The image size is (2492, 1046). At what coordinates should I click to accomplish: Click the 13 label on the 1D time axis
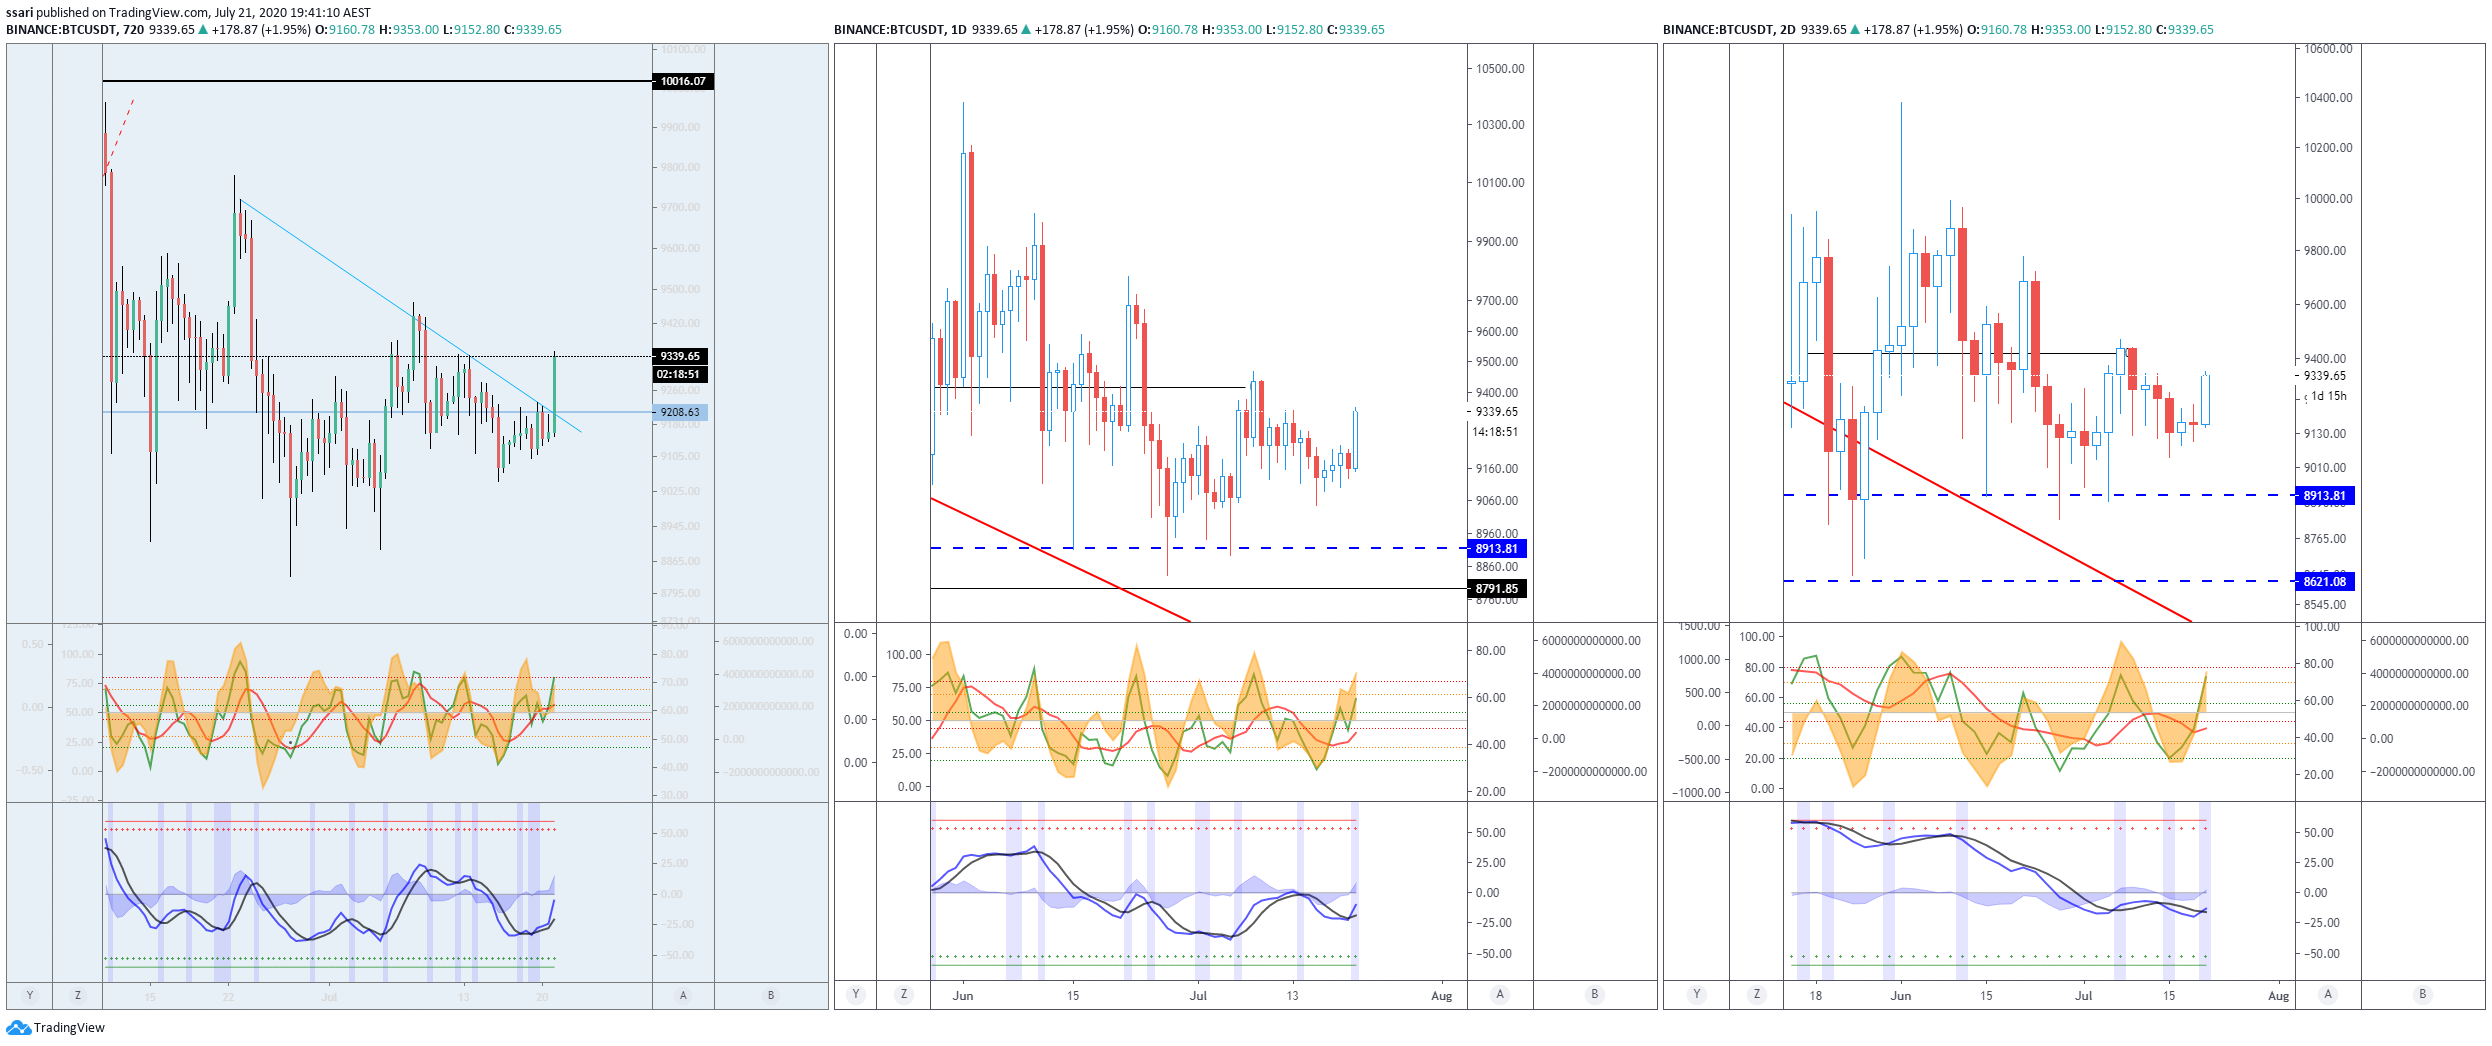(x=1292, y=996)
